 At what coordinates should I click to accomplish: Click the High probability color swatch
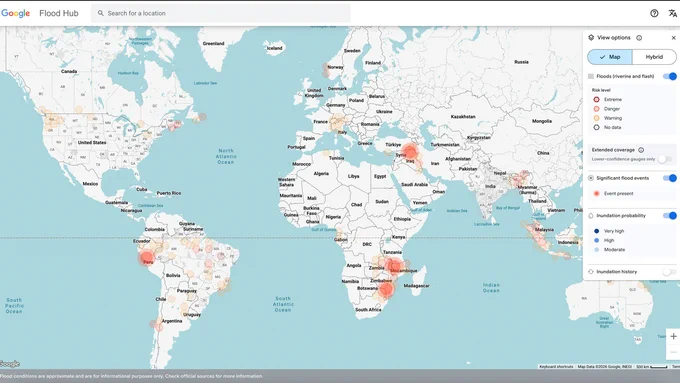596,240
